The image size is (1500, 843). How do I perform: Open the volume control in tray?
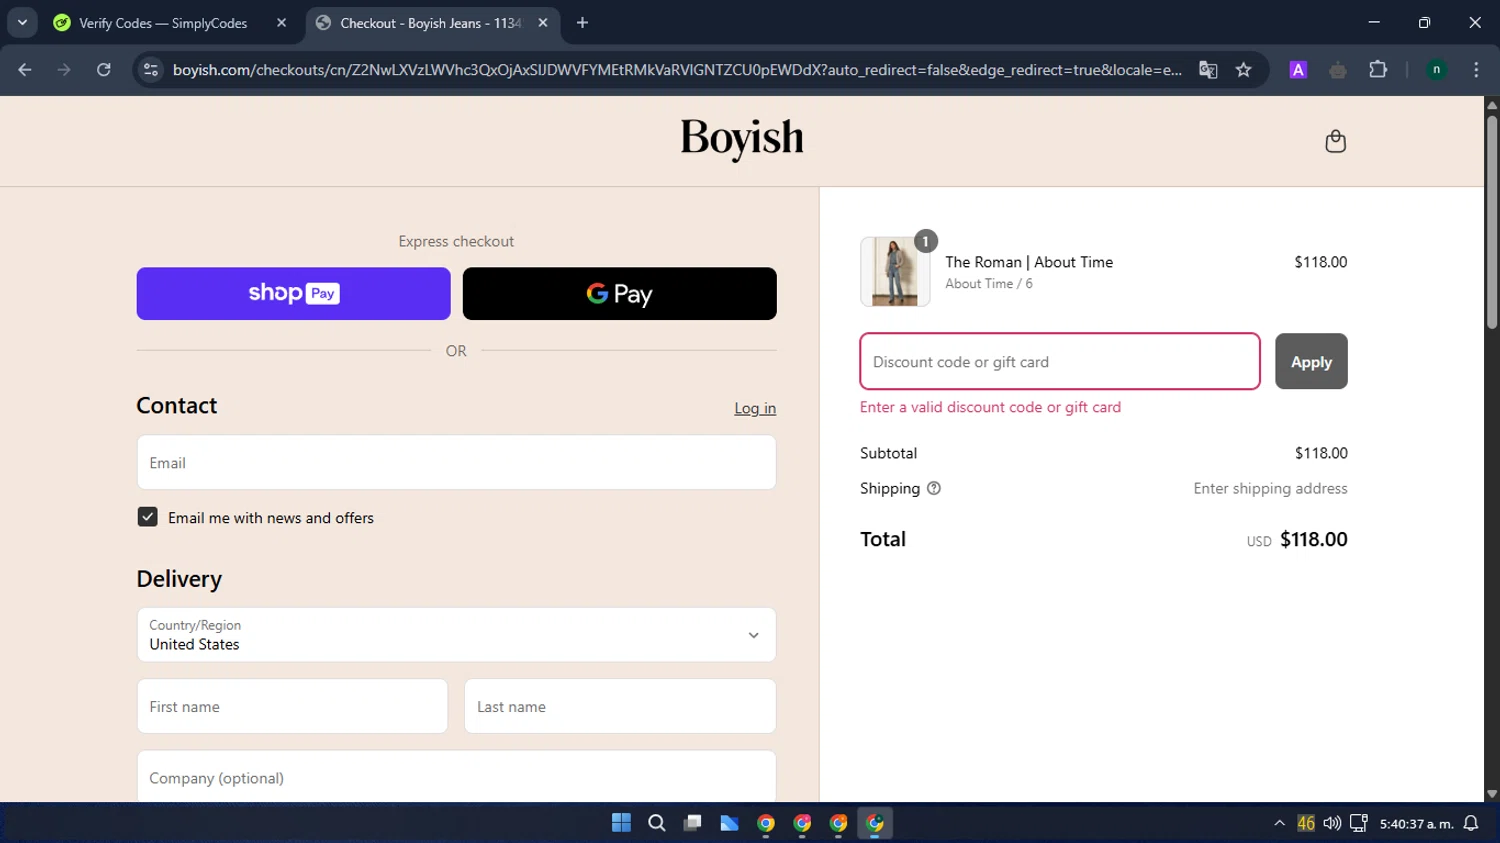tap(1332, 823)
